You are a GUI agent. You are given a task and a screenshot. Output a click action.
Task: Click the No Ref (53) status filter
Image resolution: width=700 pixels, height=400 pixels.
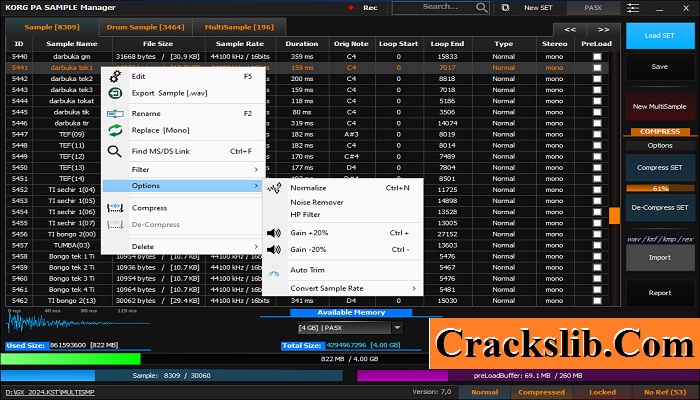[665, 392]
